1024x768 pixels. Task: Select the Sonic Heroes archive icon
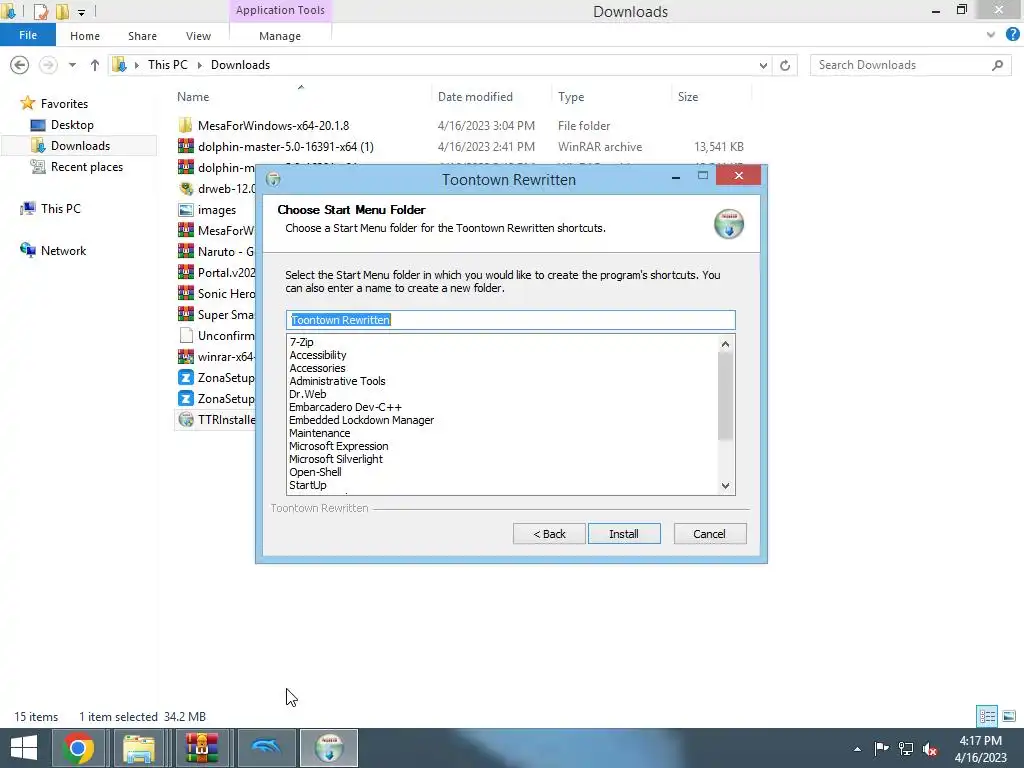click(186, 293)
